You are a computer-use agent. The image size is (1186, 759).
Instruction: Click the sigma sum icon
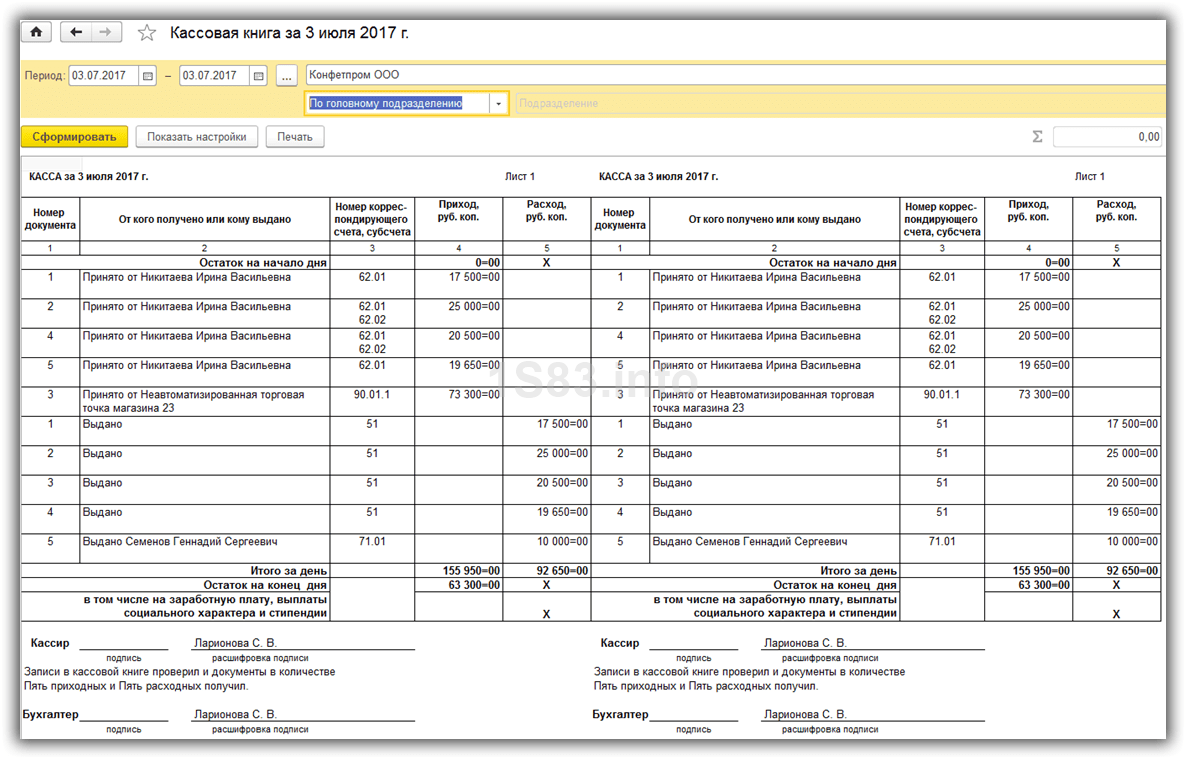click(x=1037, y=137)
